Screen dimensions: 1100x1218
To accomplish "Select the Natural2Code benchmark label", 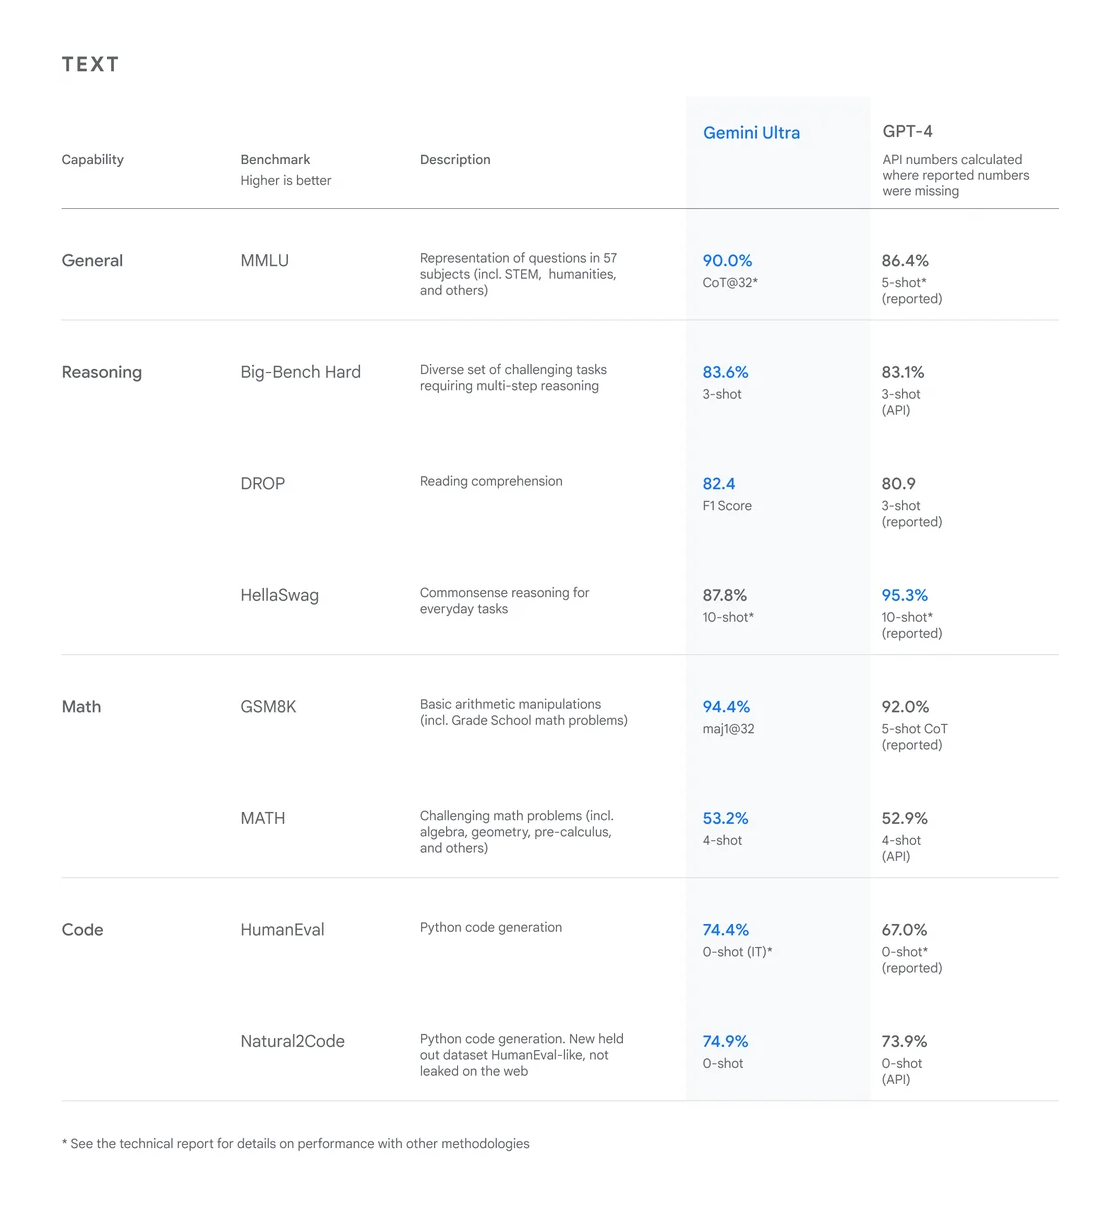I will pos(292,1042).
